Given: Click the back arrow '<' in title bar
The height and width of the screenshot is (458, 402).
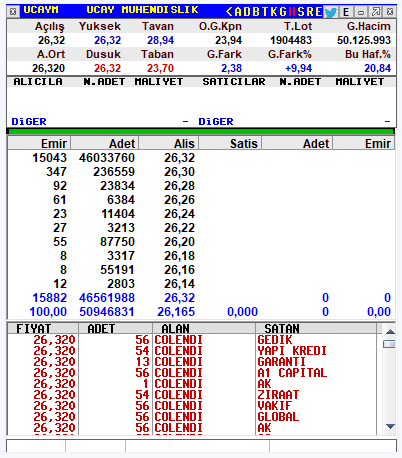Looking at the screenshot, I should coord(229,12).
